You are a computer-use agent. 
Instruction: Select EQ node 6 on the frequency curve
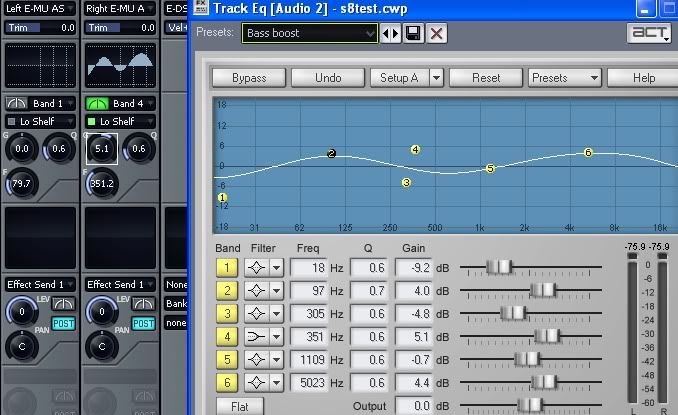[x=588, y=152]
